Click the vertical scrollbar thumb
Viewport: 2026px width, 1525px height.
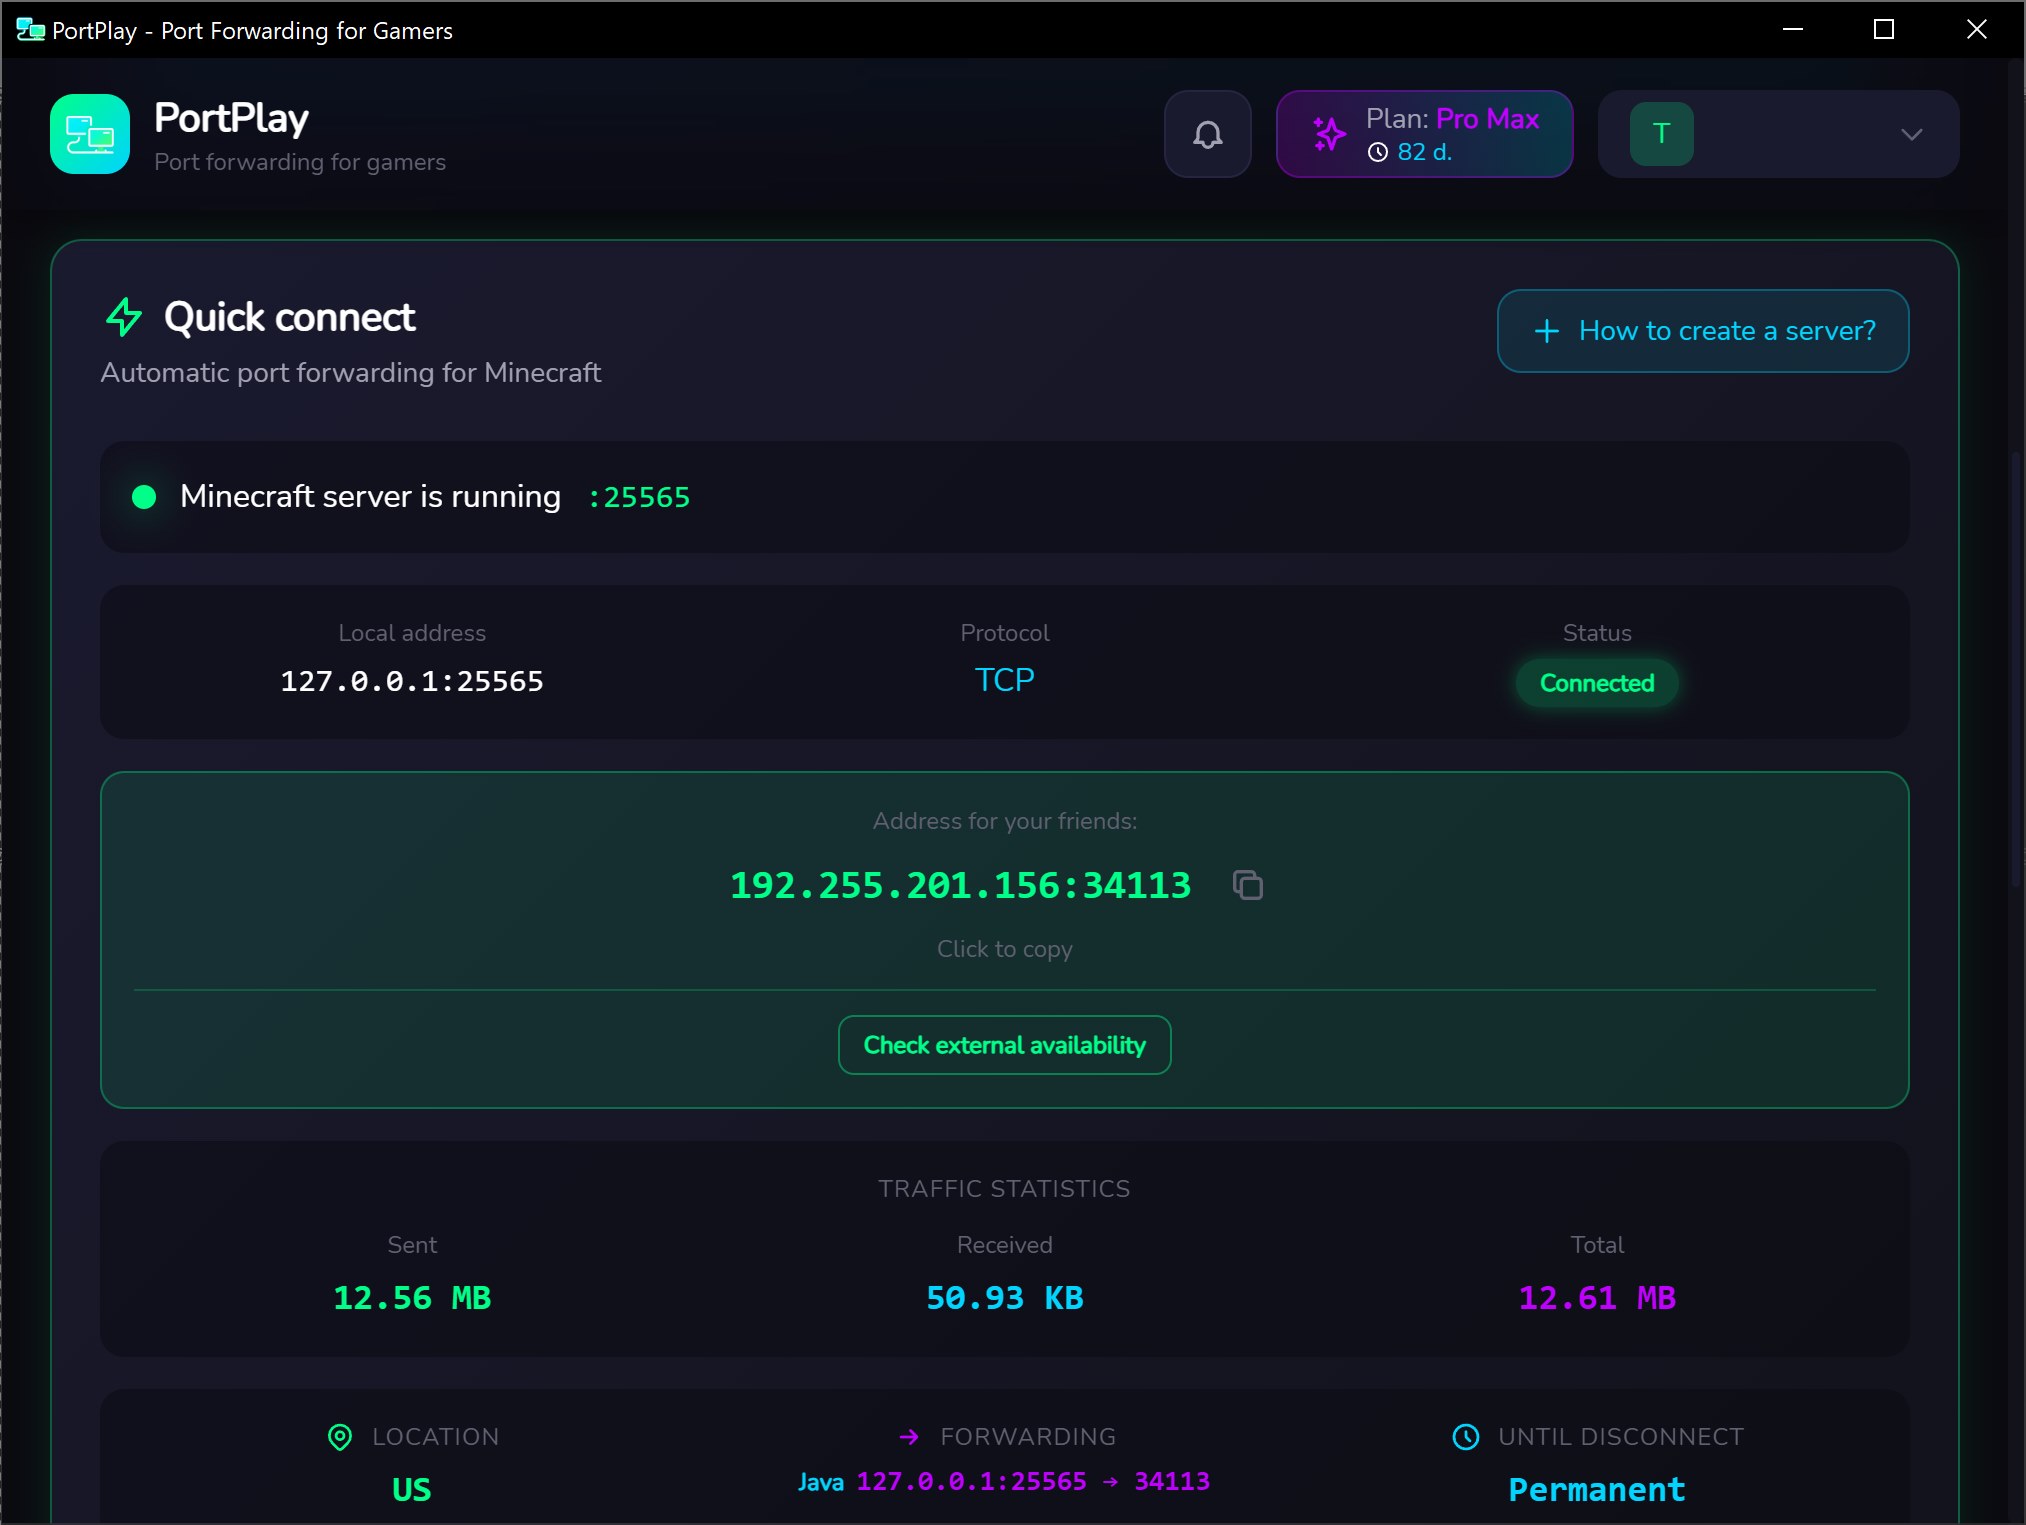pyautogui.click(x=2016, y=670)
